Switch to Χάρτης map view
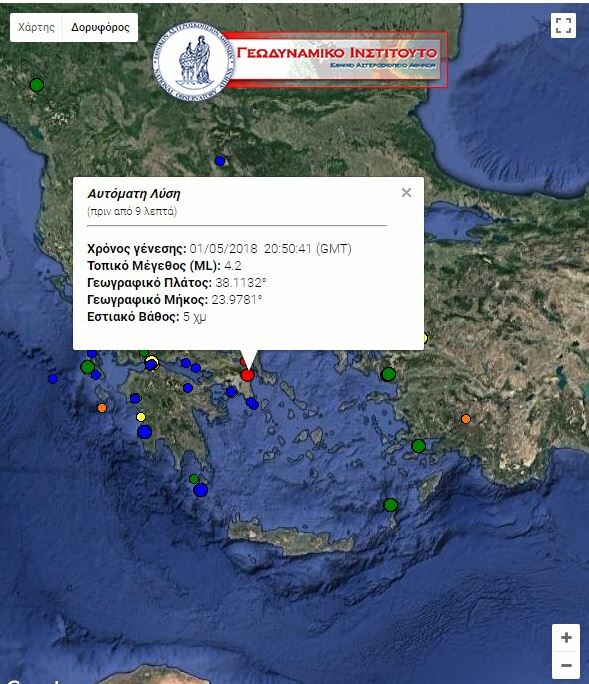Screen dimensions: 589x684 click(36, 27)
